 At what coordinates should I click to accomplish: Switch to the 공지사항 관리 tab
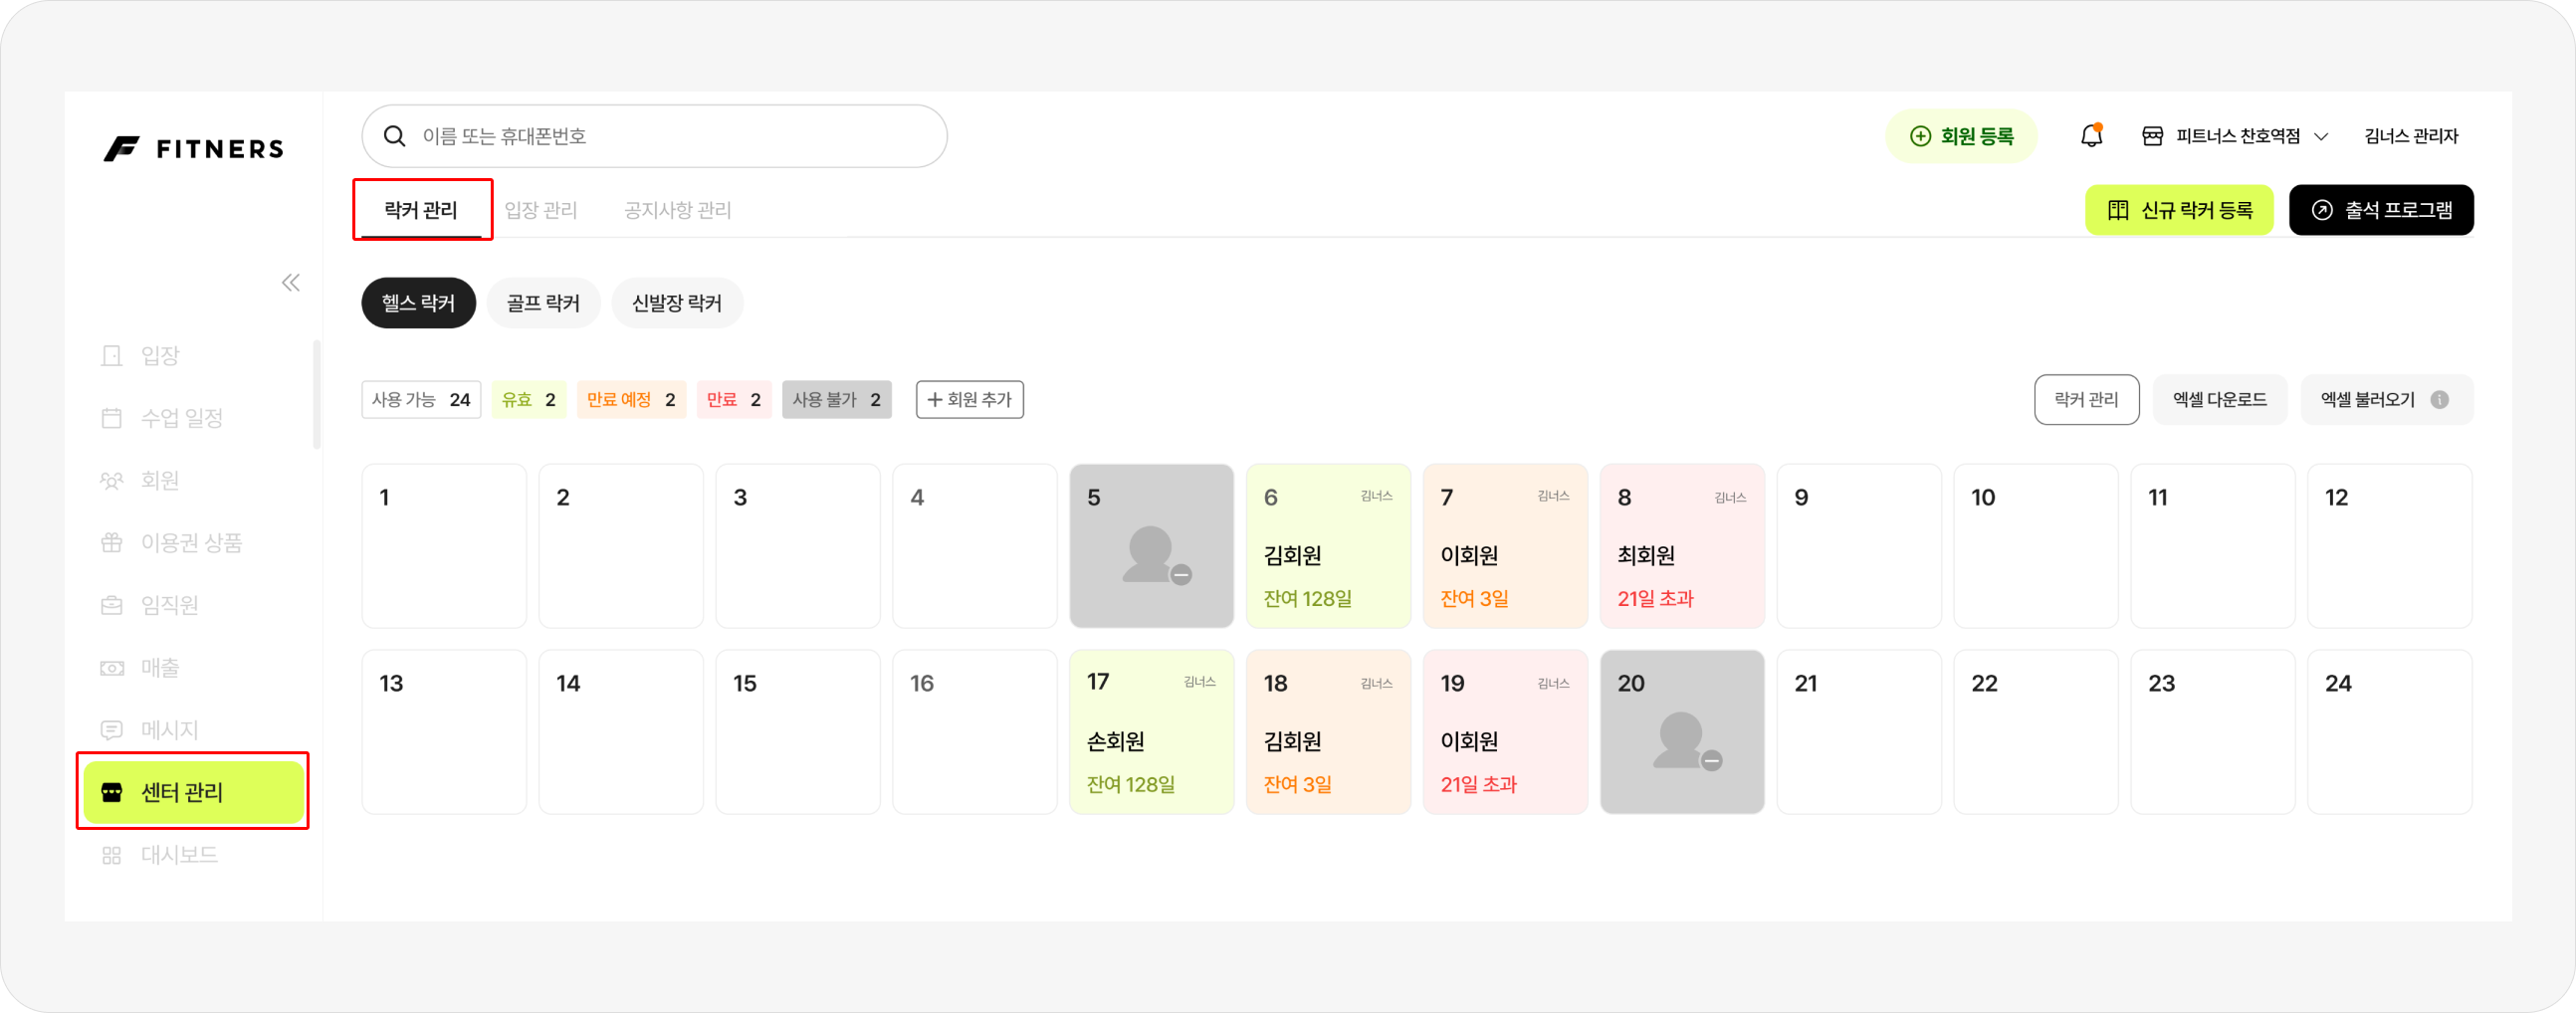[x=678, y=210]
